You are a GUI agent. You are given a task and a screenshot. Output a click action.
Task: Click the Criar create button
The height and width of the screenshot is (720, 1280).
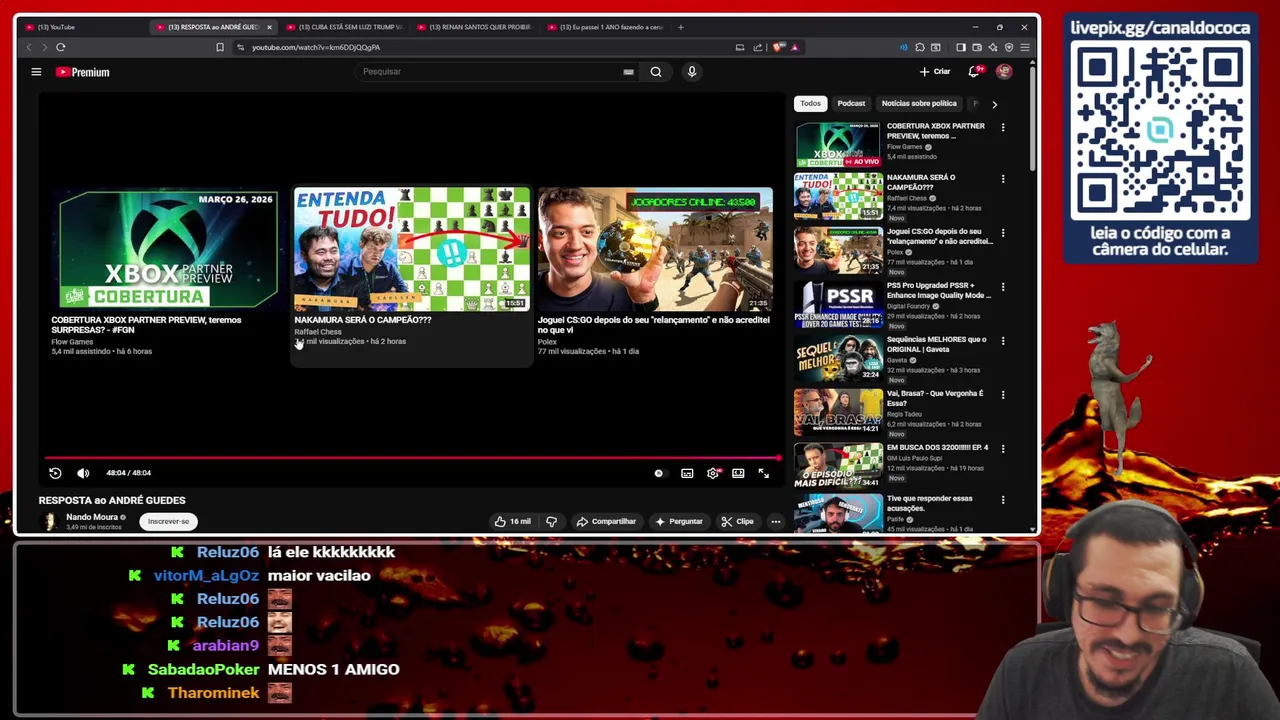point(935,72)
